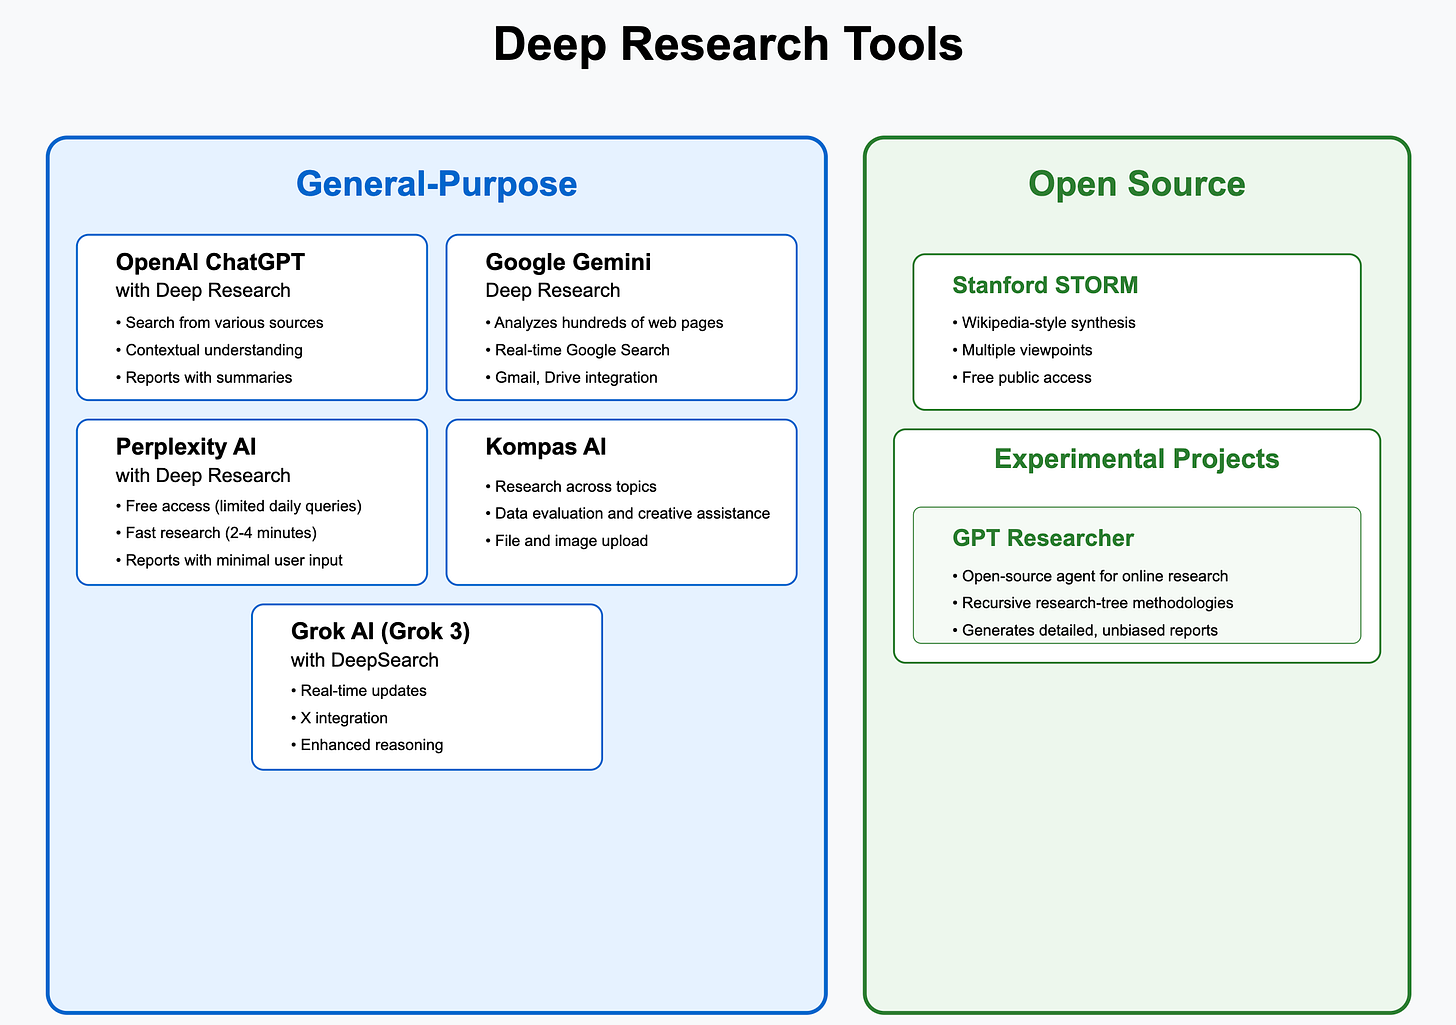Click the 'Research across topics' bullet
This screenshot has width=1456, height=1025.
pyautogui.click(x=571, y=486)
